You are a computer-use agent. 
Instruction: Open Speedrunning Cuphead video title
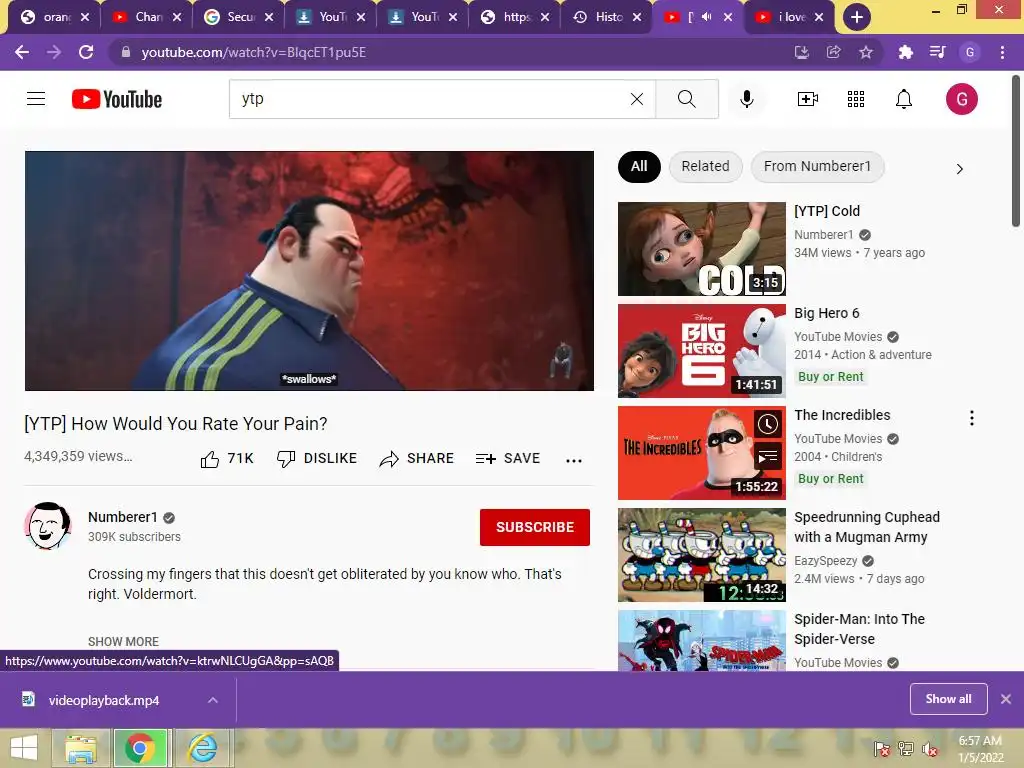coord(867,527)
